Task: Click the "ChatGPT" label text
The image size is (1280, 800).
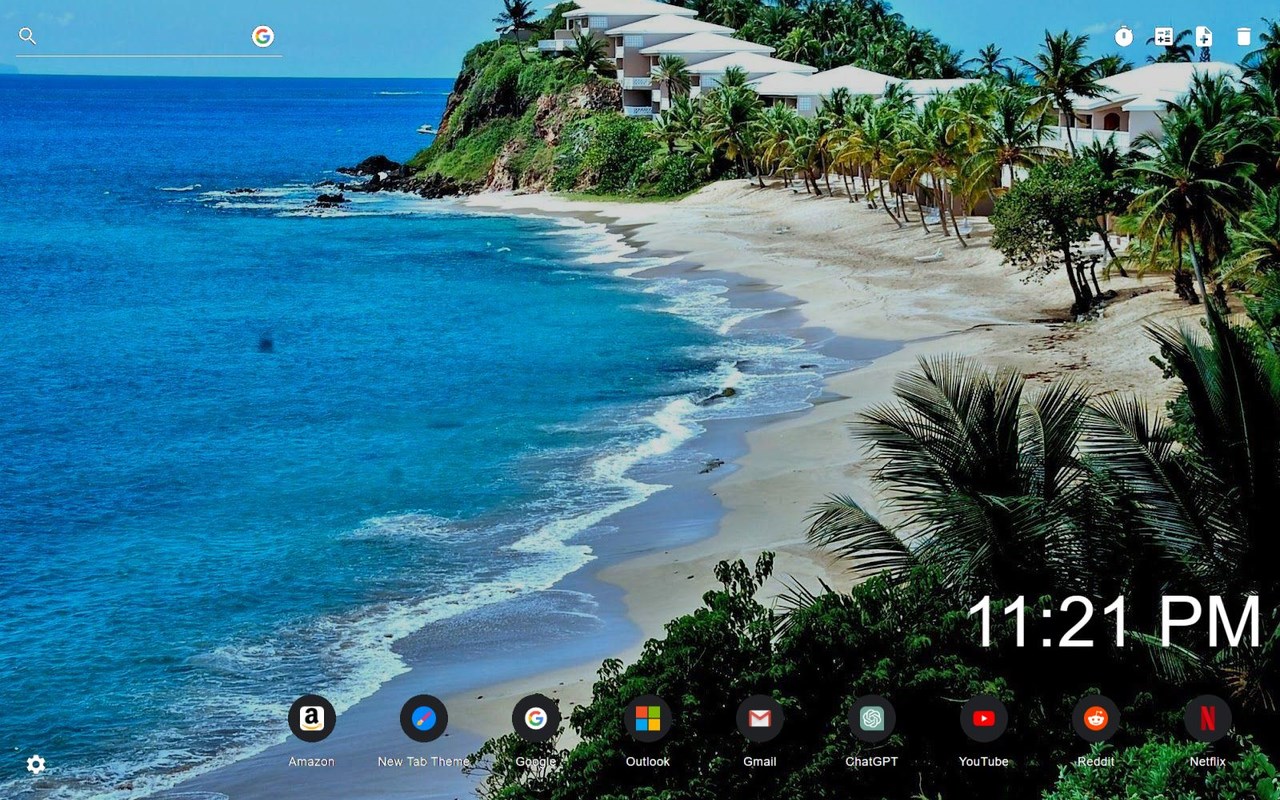Action: 872,762
